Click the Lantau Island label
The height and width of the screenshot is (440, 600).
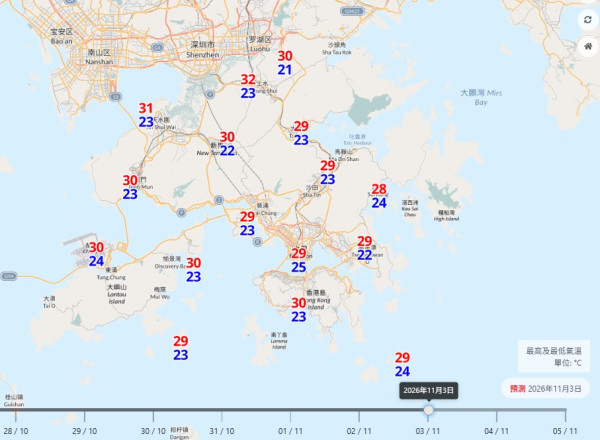117,294
